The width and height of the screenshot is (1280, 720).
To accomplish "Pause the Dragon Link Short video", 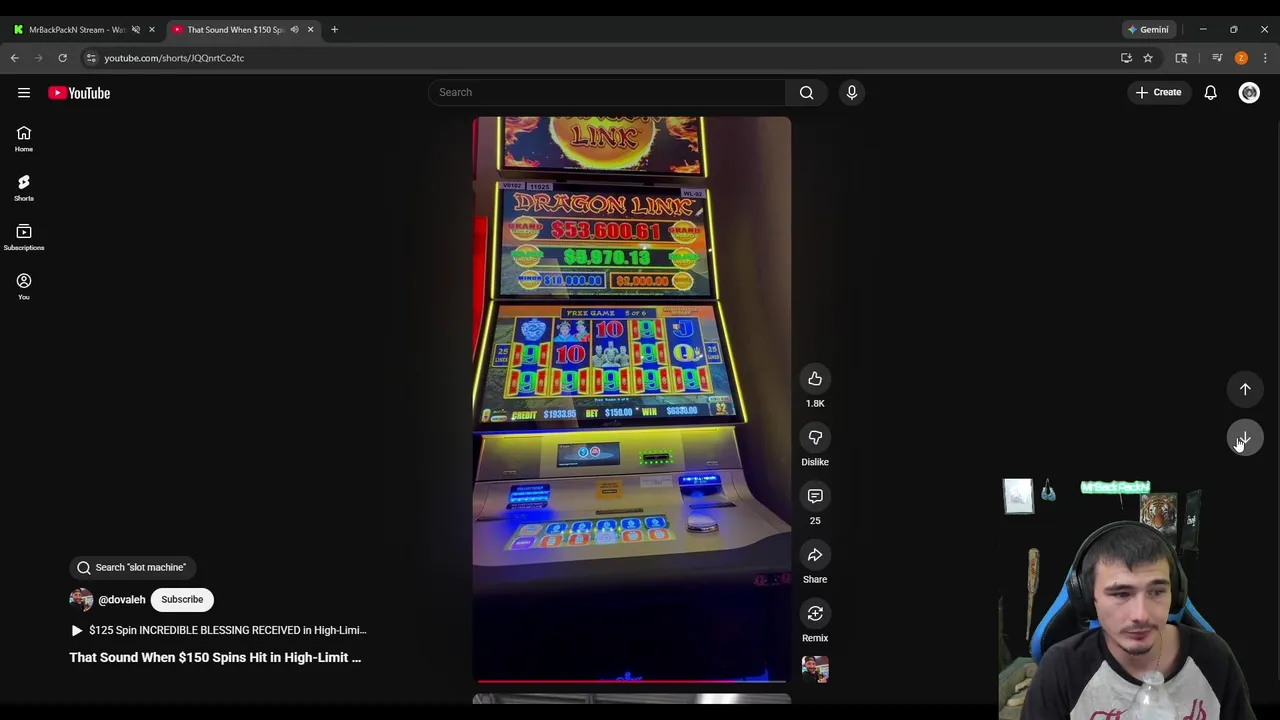I will point(631,399).
